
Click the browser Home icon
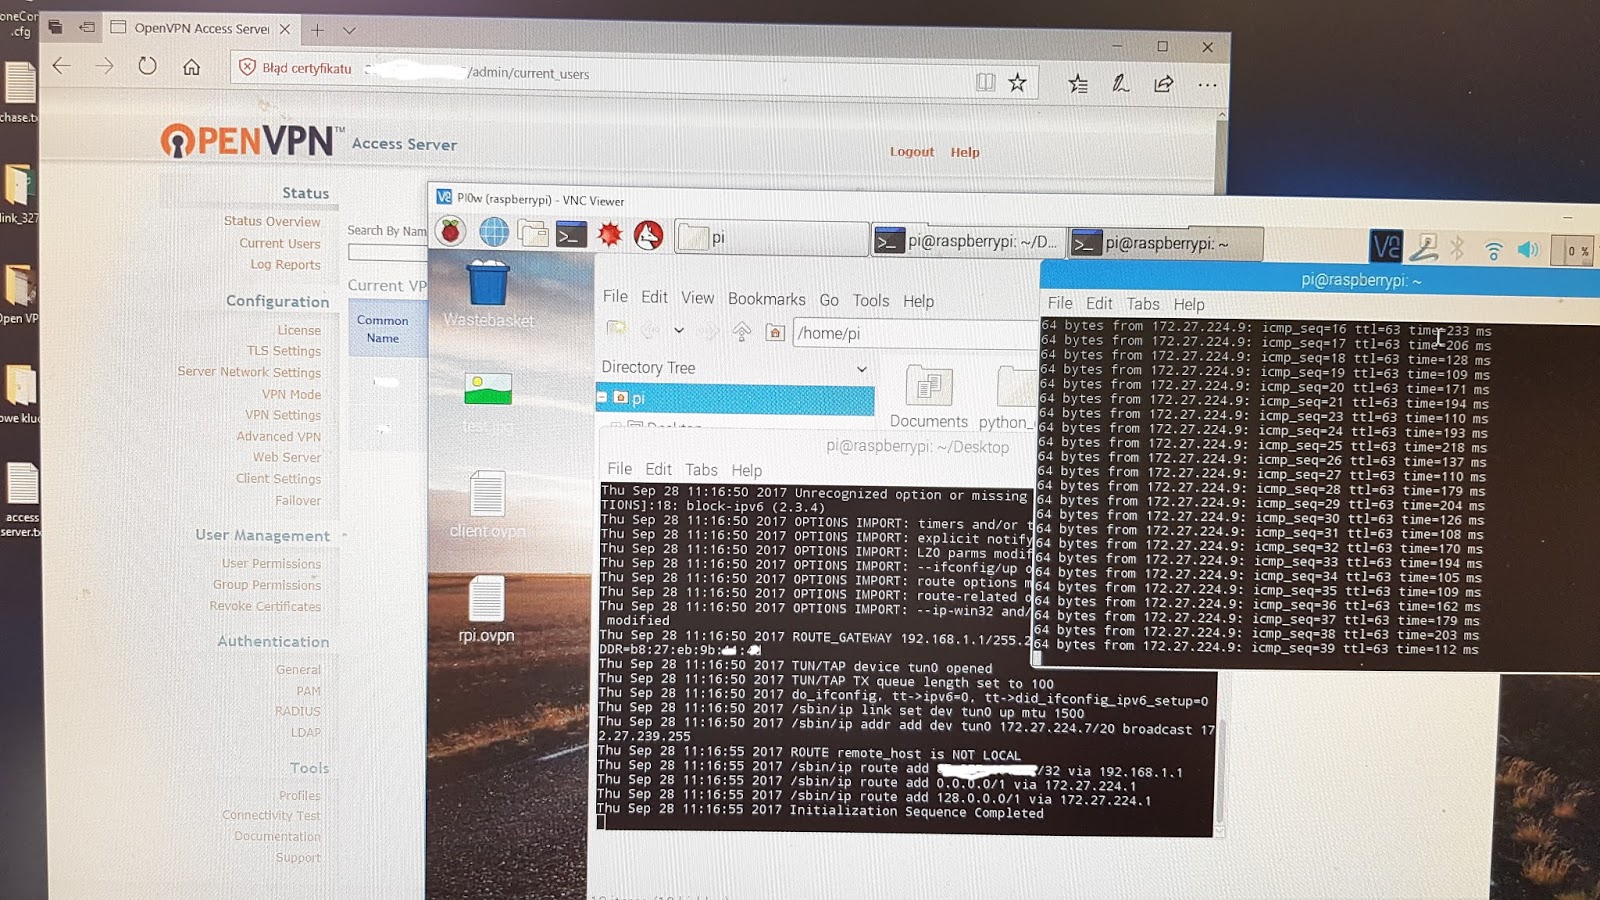(x=191, y=67)
